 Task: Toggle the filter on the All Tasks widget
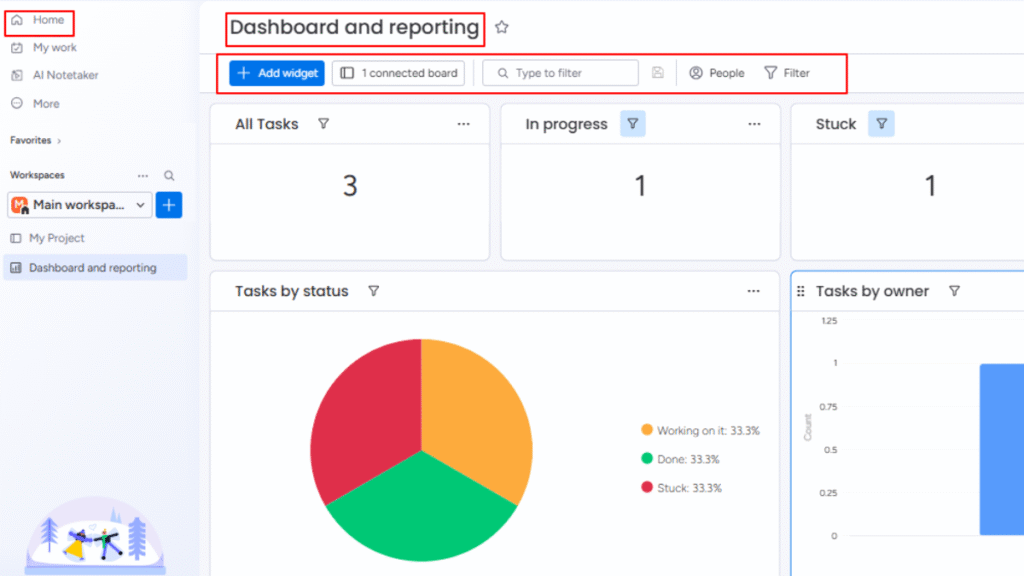tap(323, 123)
